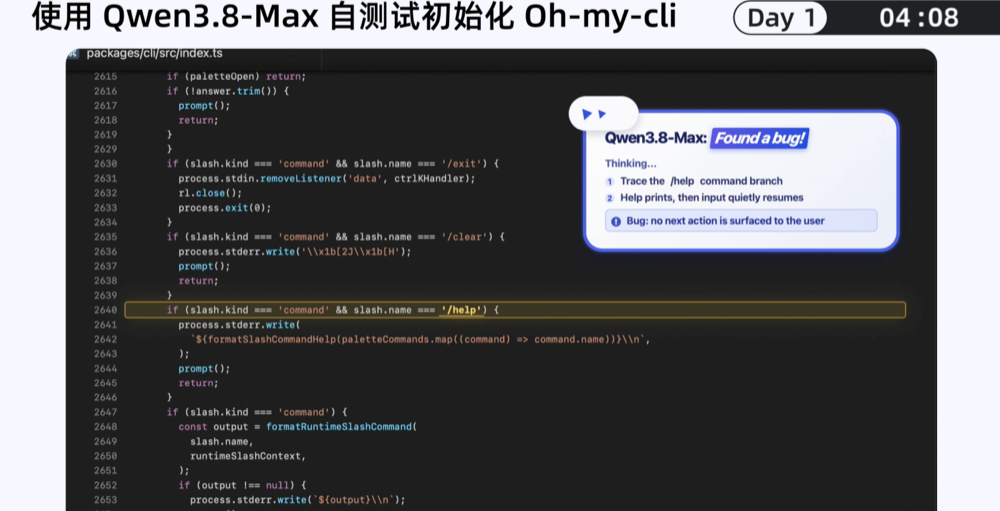Click the 'slash.name,' argument on line 2649
The height and width of the screenshot is (511, 1000).
click(x=221, y=441)
